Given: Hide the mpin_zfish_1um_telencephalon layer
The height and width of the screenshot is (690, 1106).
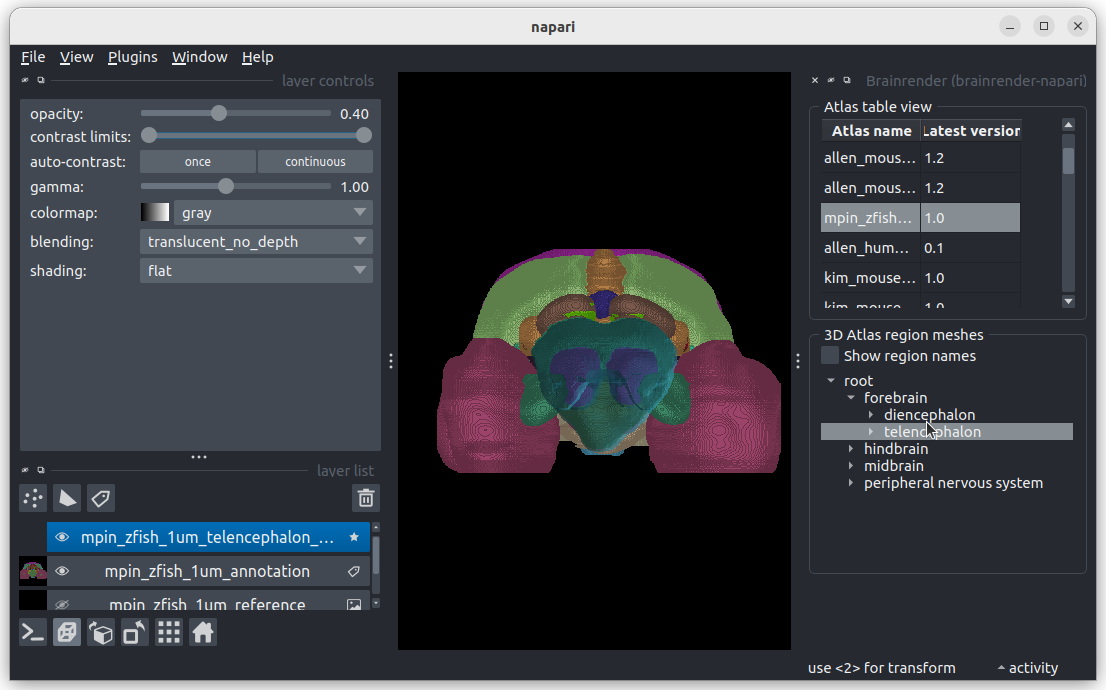Looking at the screenshot, I should point(62,537).
